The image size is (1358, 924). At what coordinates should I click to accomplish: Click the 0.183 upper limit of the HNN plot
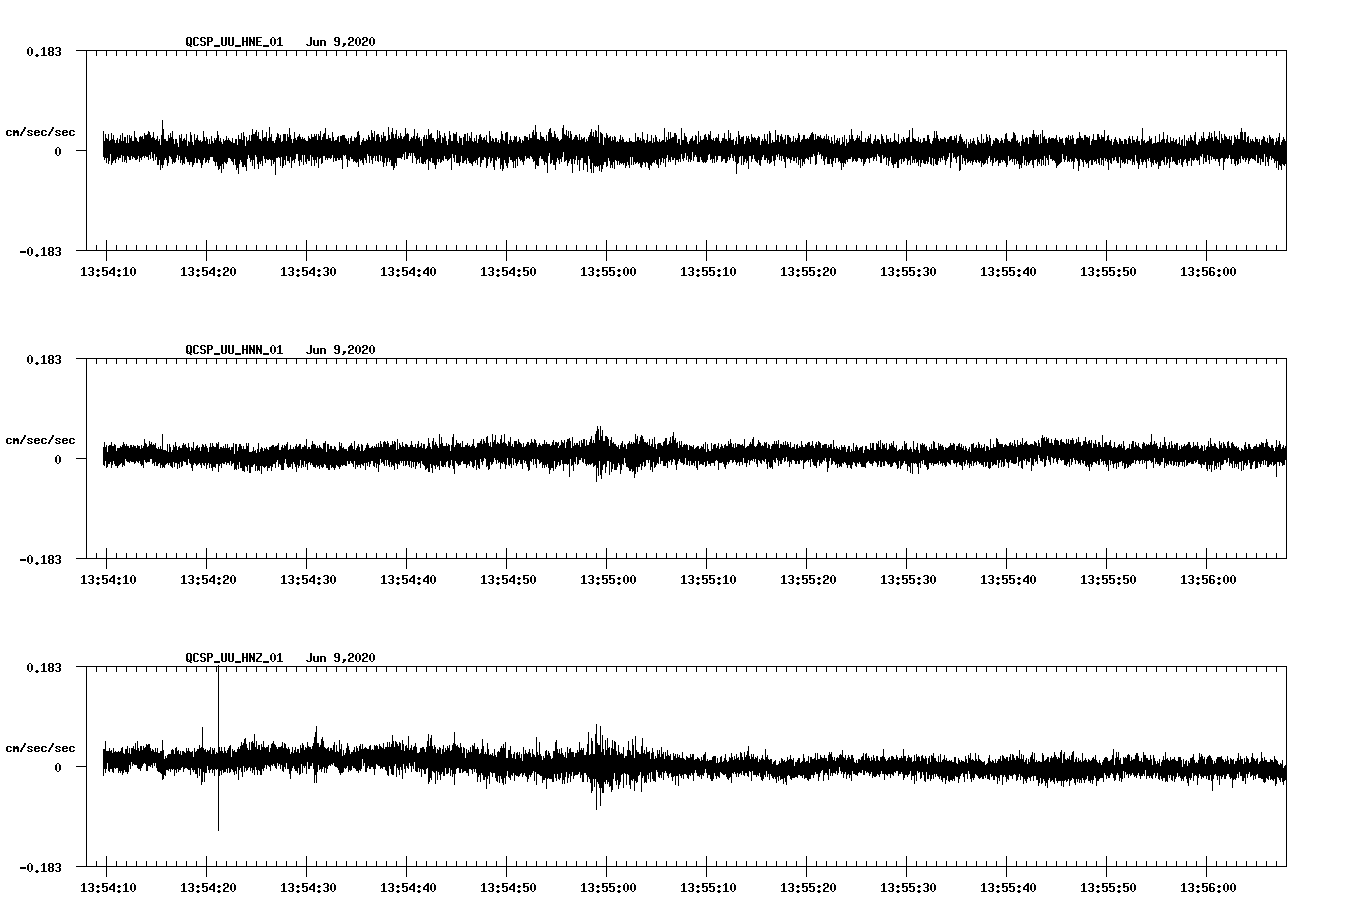43,359
